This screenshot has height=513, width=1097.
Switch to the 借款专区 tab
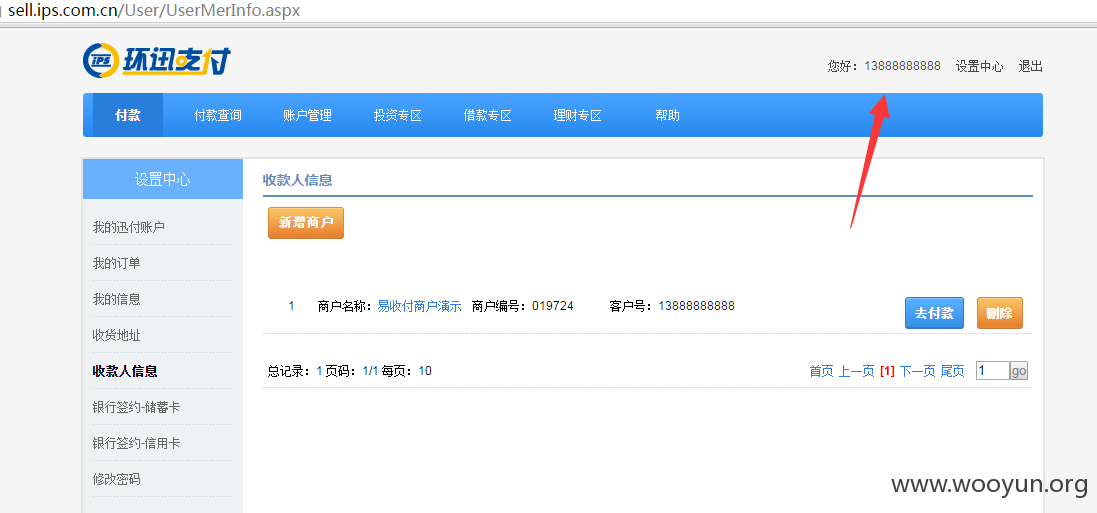(x=488, y=115)
